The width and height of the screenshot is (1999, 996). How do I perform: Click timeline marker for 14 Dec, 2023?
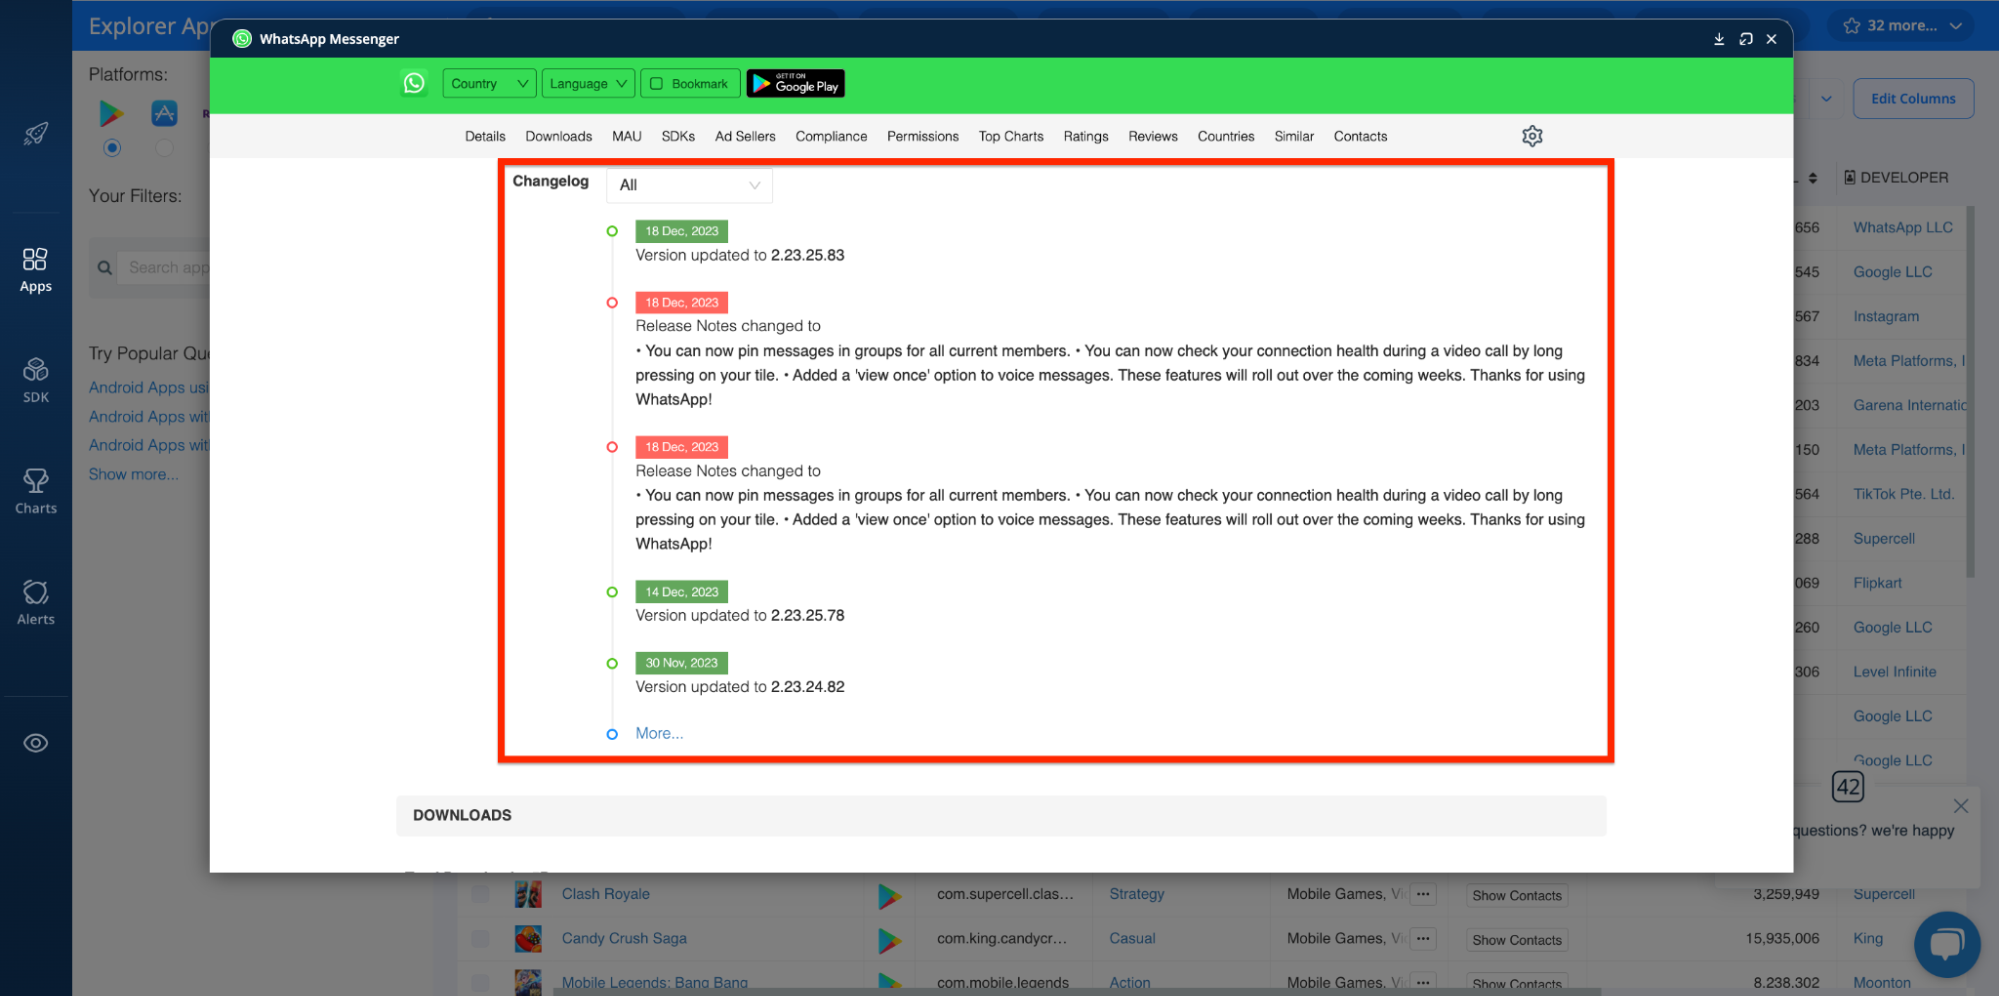(612, 592)
